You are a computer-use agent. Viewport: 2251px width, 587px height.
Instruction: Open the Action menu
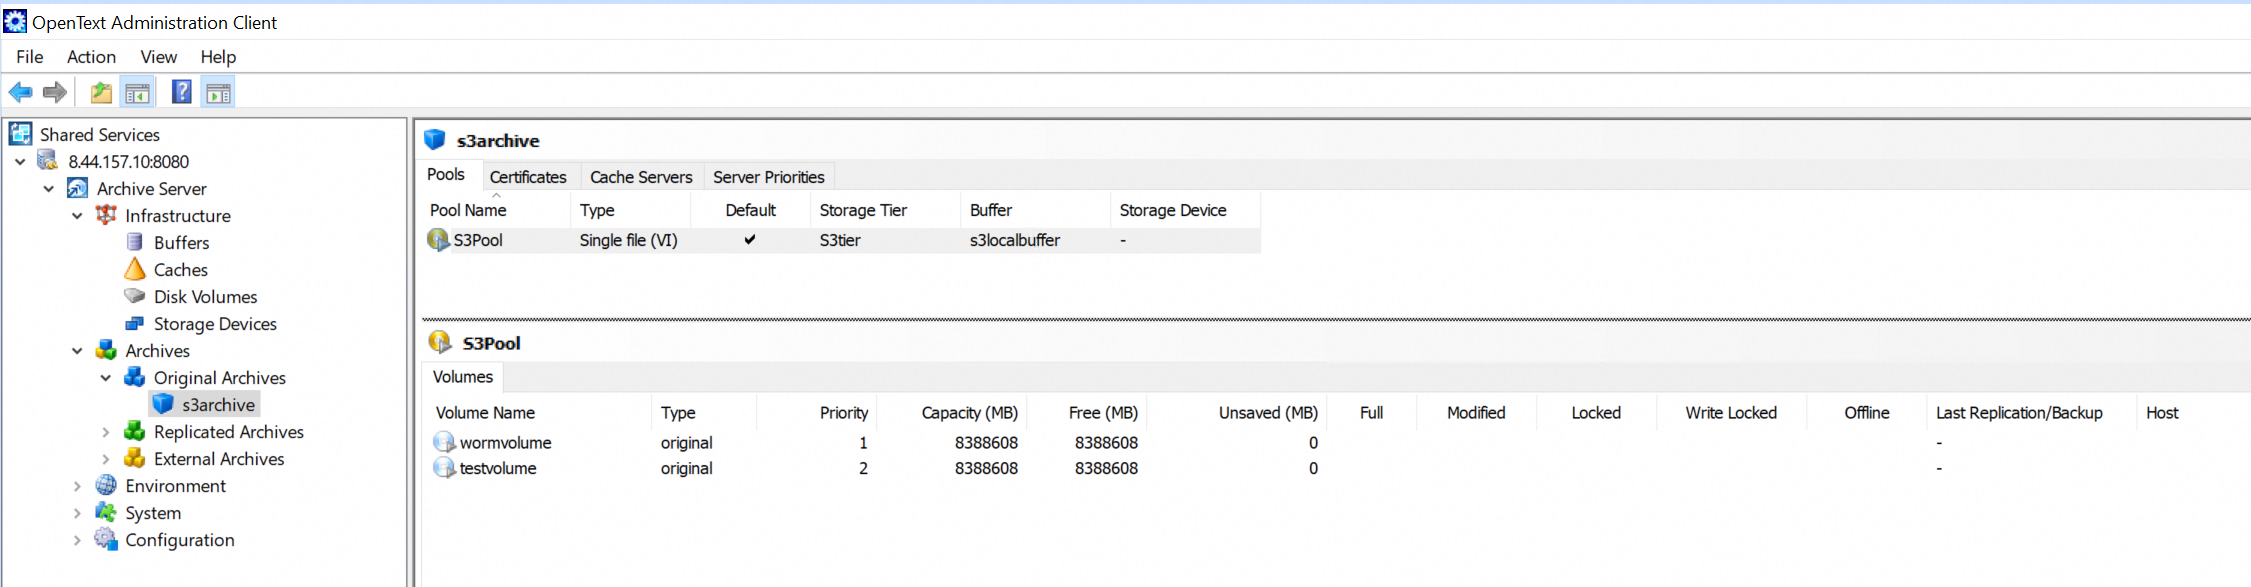91,57
